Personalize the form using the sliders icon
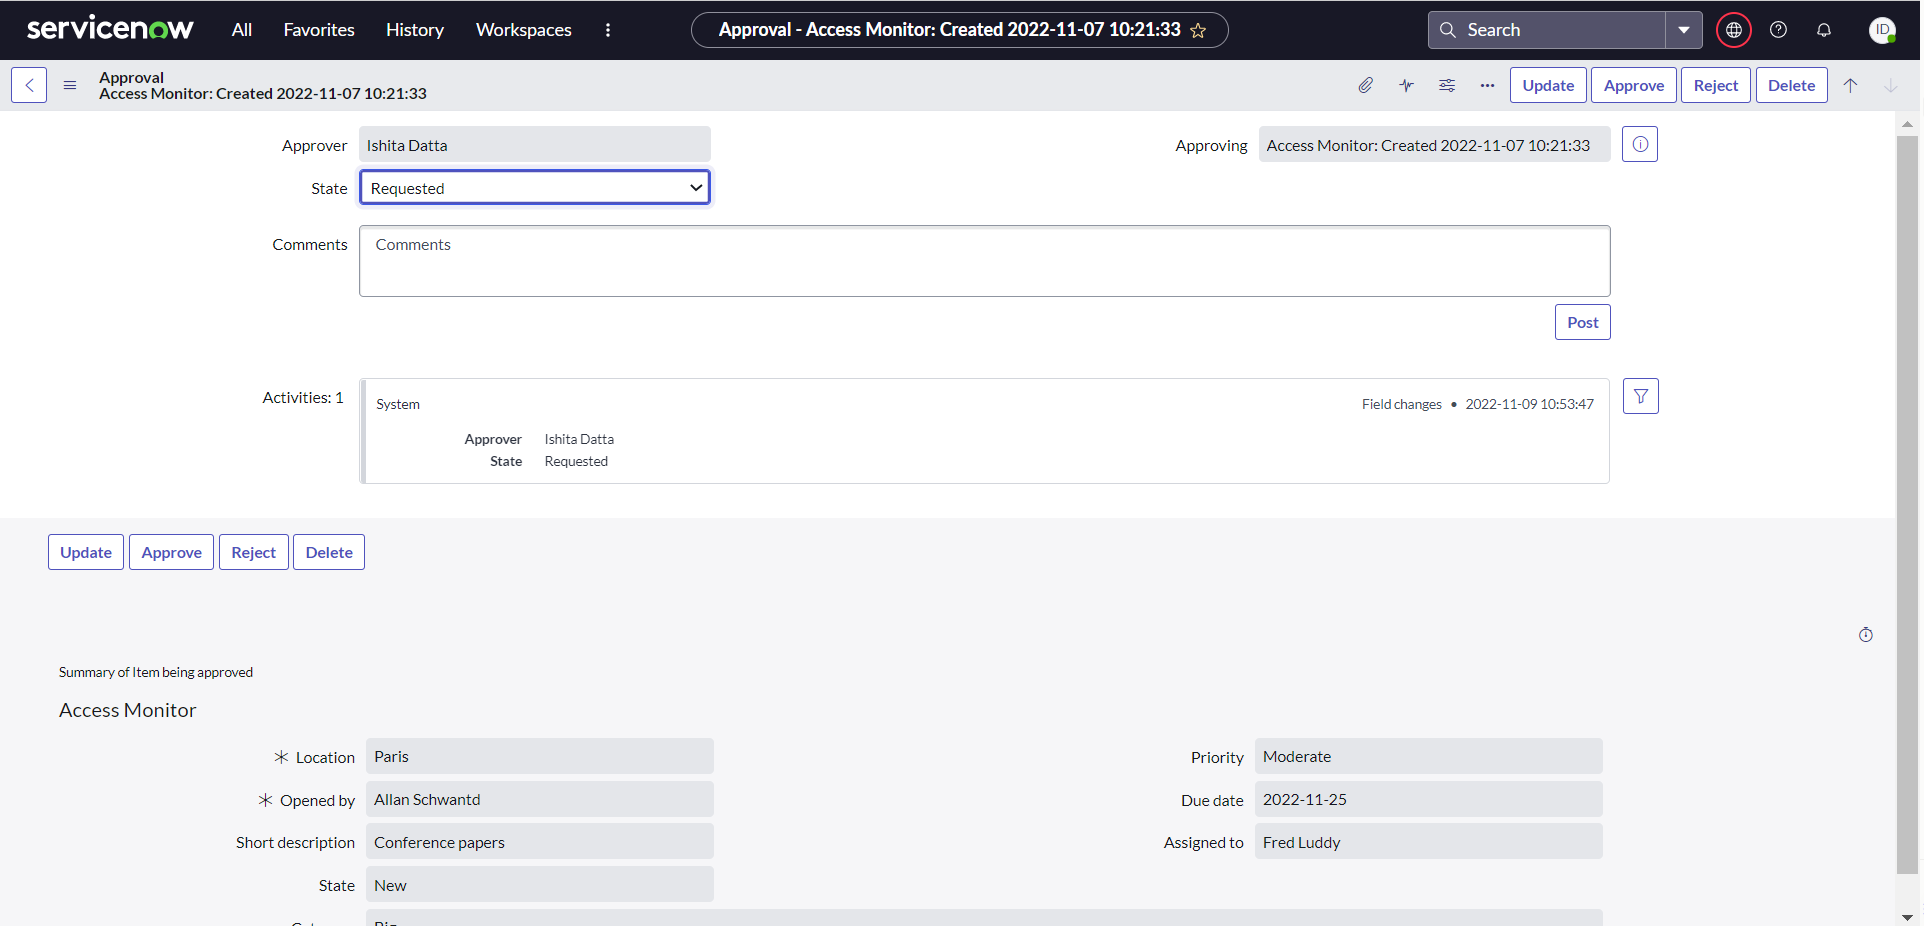 pyautogui.click(x=1447, y=85)
